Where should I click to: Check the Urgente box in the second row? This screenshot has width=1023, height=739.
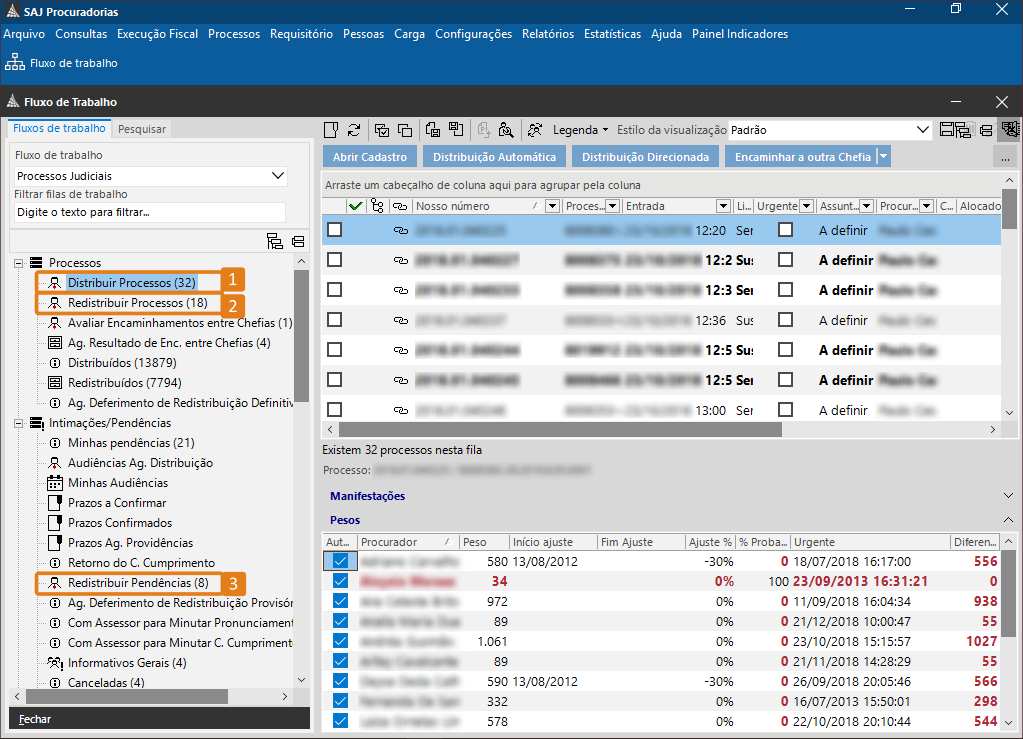click(x=786, y=260)
